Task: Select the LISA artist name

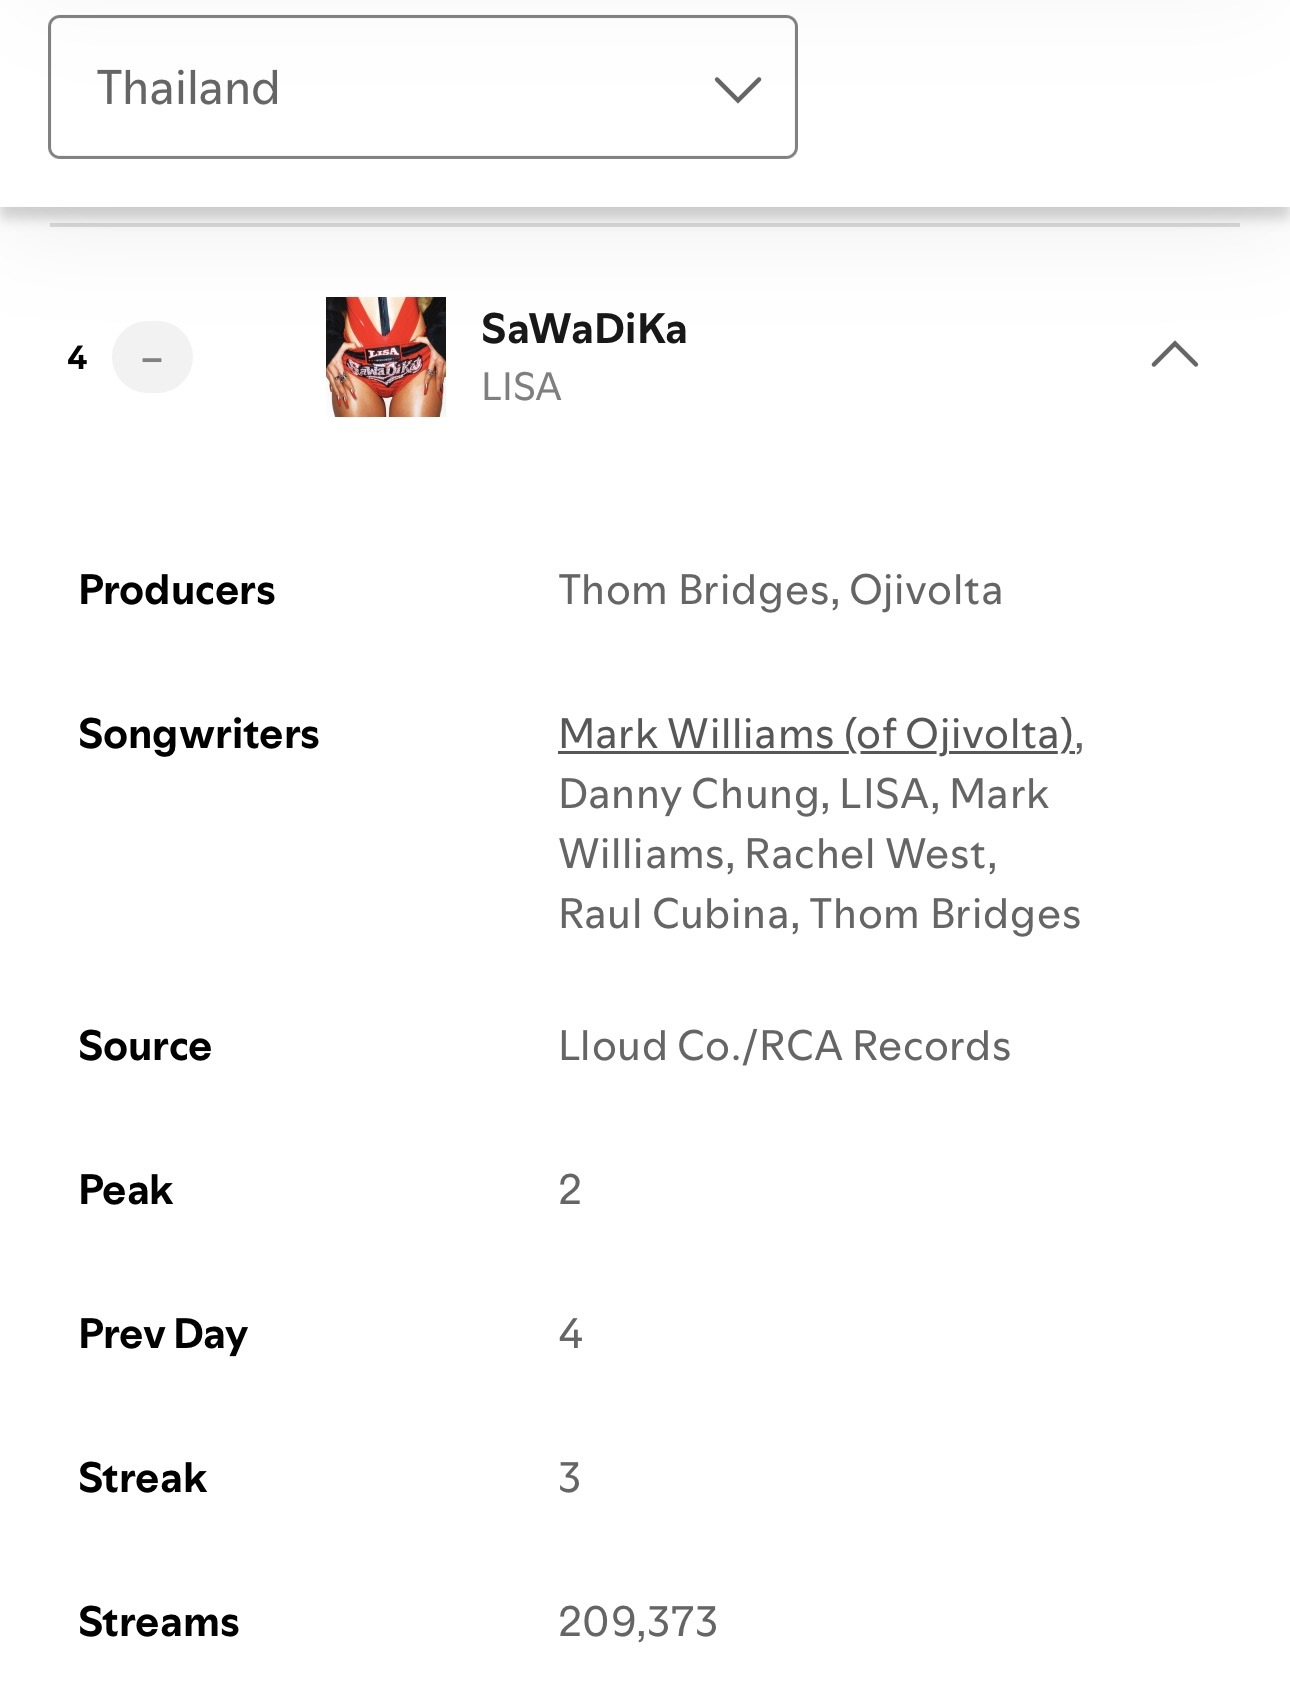Action: 521,387
